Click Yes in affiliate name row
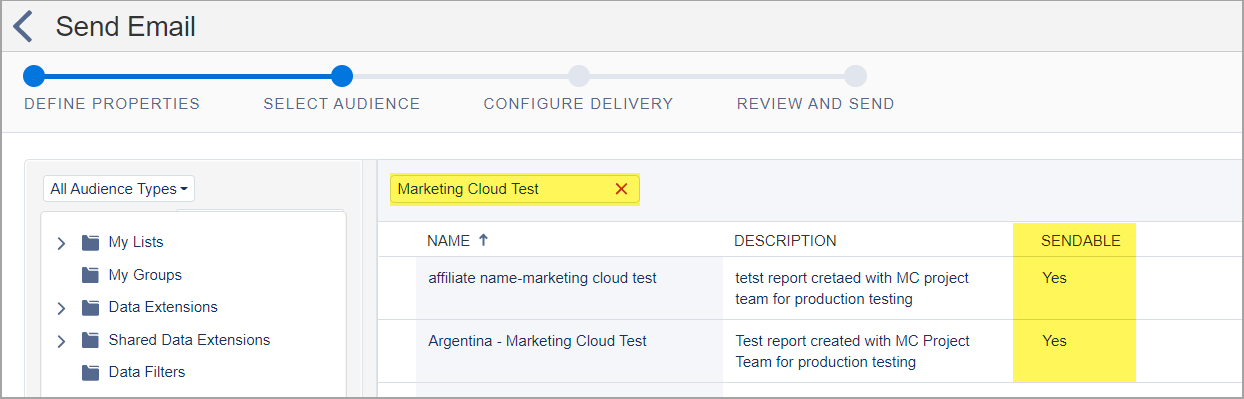 [x=1054, y=278]
